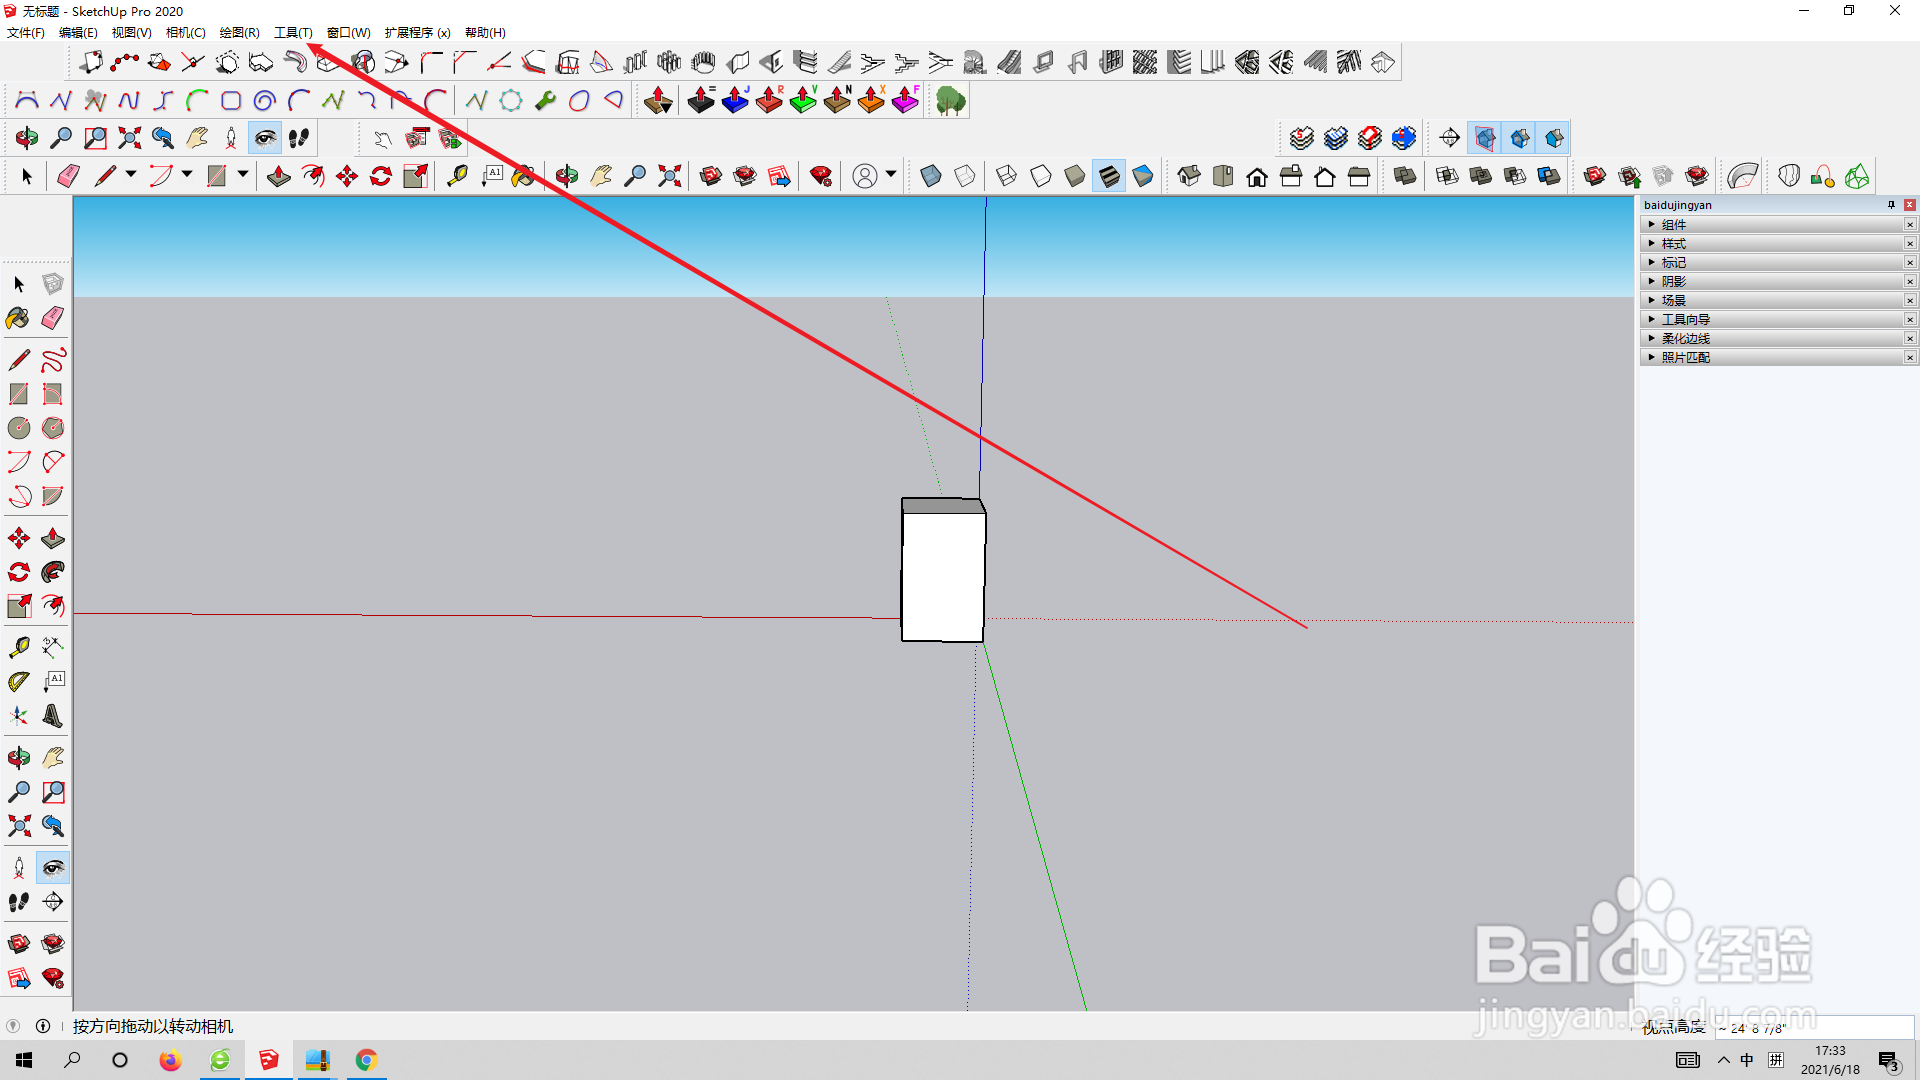Open the Windows Start menu
This screenshot has height=1080, width=1920.
24,1060
